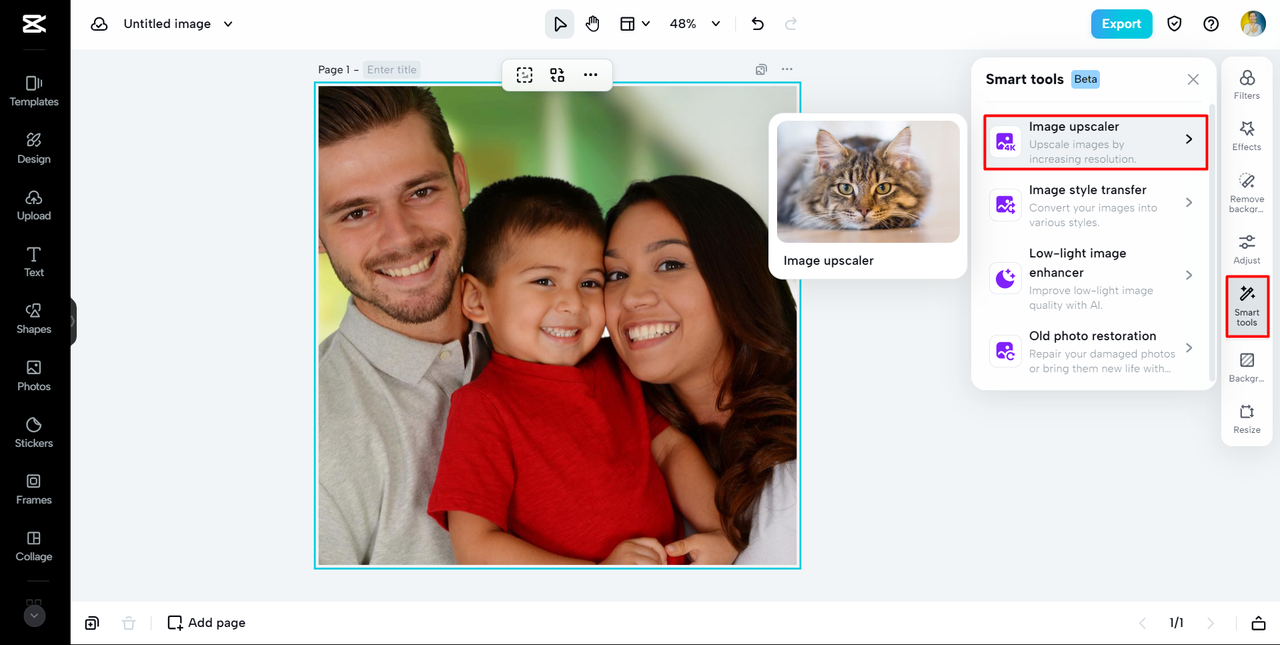Select the Text tool in sidebar

point(34,261)
